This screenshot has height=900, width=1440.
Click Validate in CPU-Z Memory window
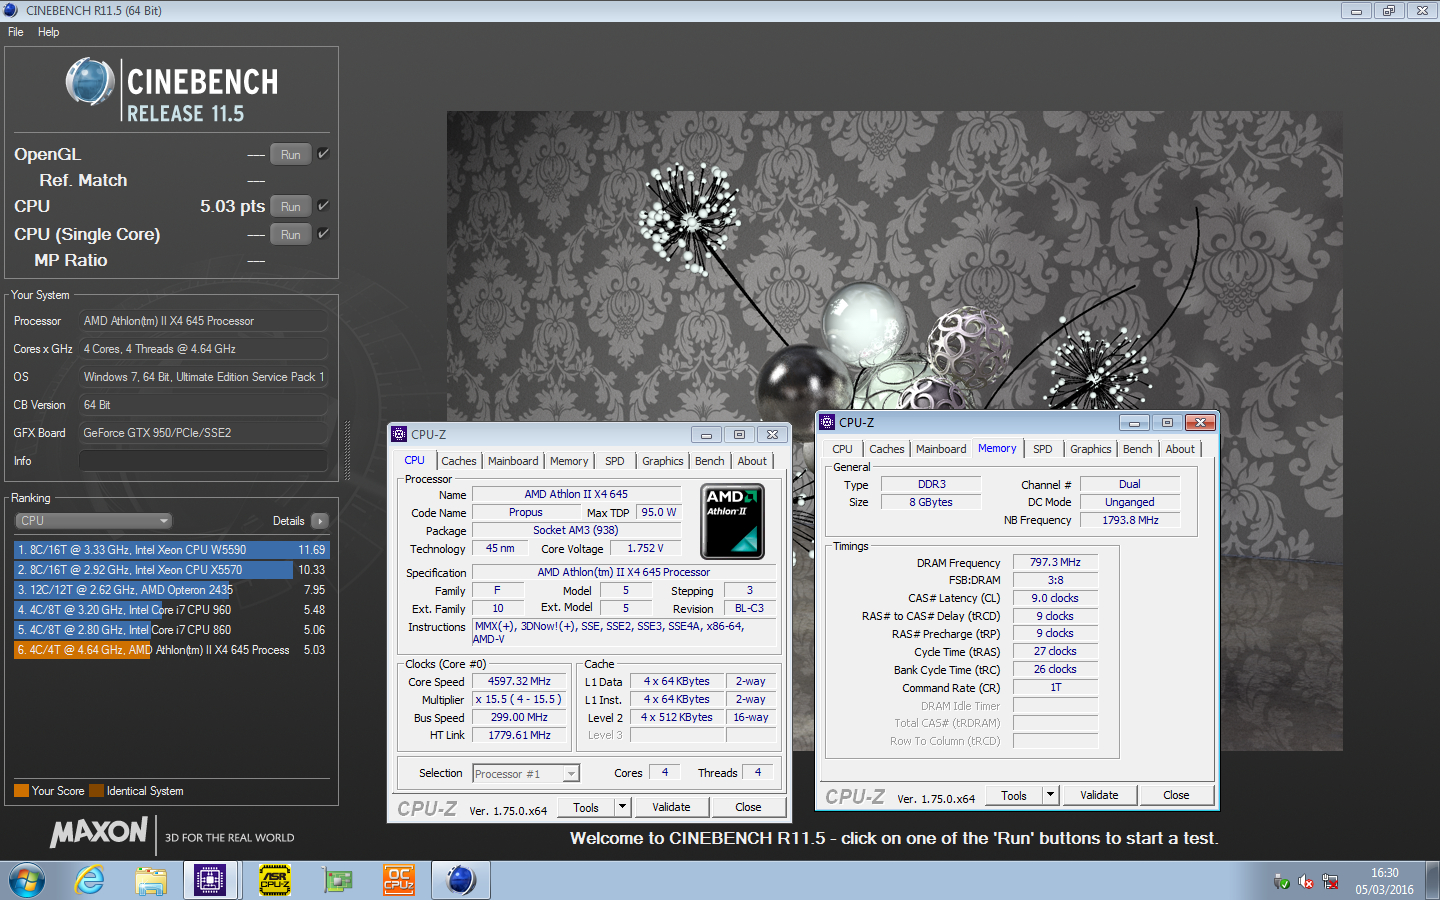coord(1099,794)
